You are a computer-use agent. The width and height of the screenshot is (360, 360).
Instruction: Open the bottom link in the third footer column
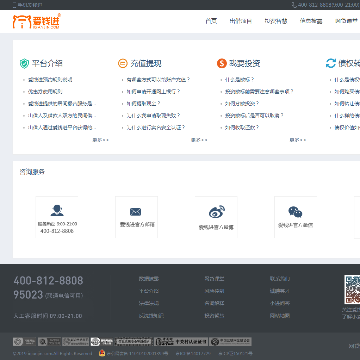click(x=280, y=315)
